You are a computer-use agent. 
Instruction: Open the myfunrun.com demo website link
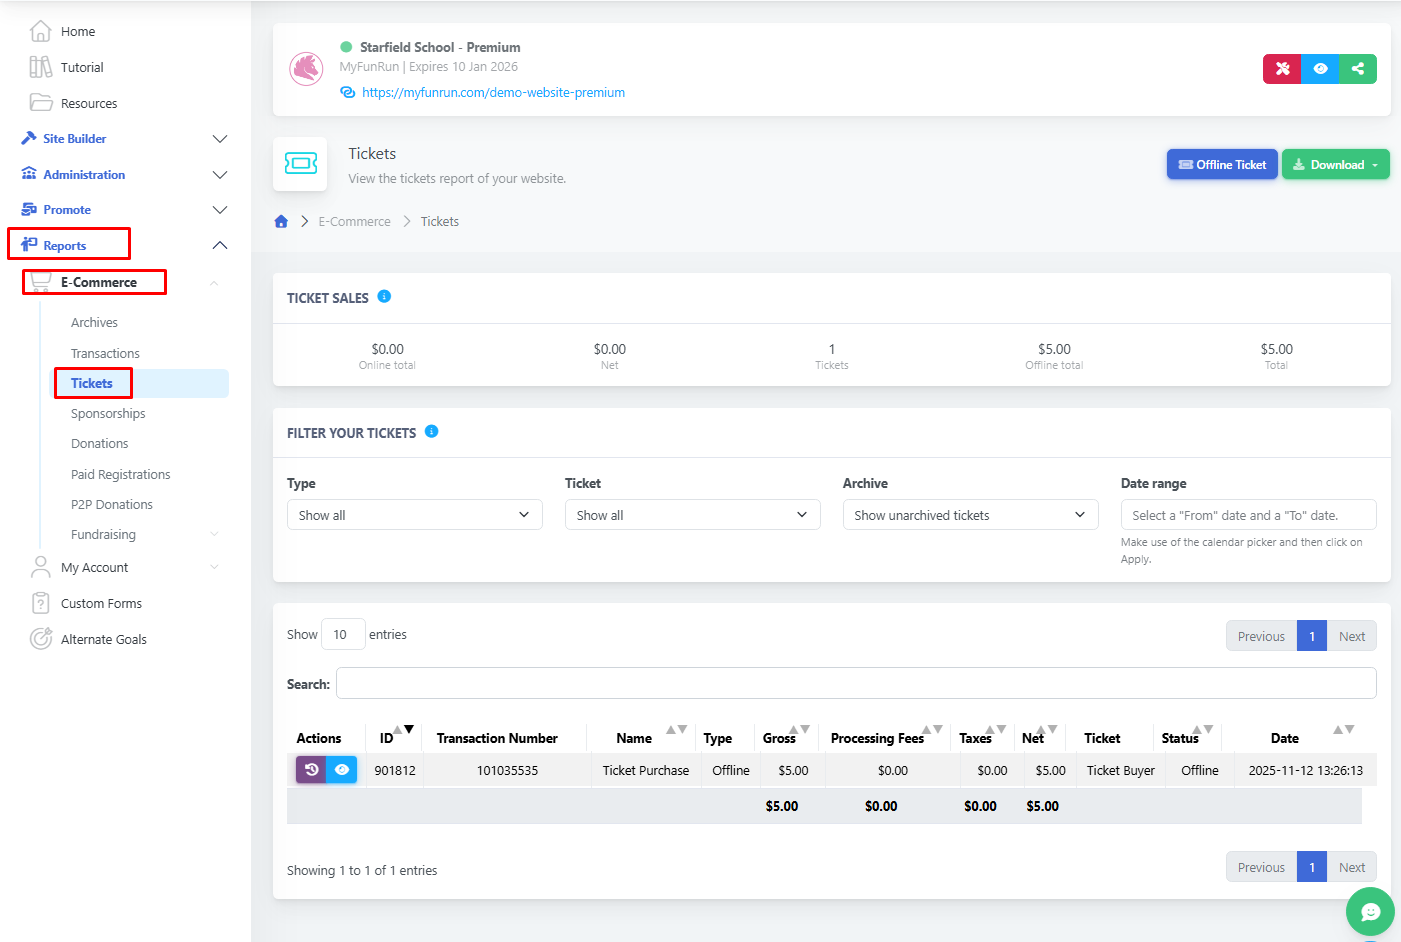point(493,93)
